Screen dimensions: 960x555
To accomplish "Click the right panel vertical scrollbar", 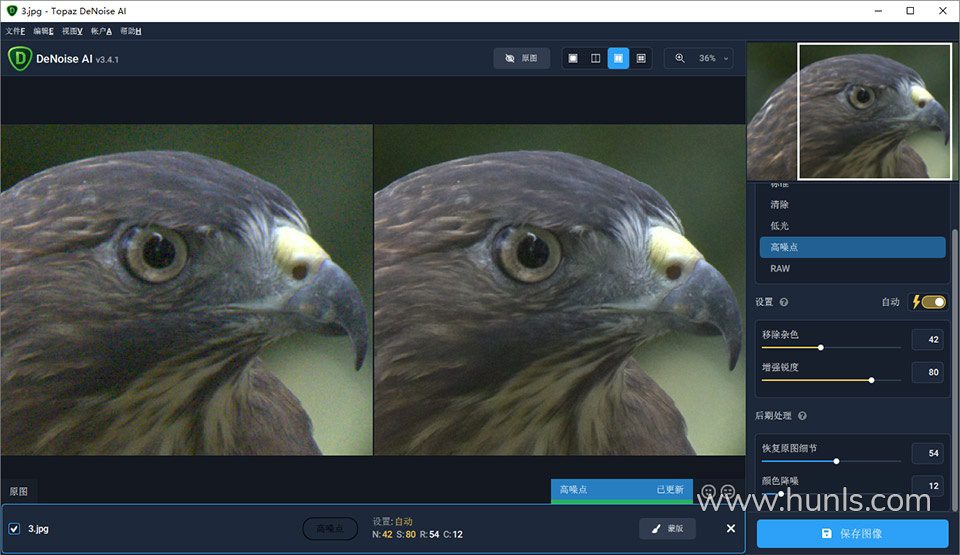I will click(x=955, y=368).
